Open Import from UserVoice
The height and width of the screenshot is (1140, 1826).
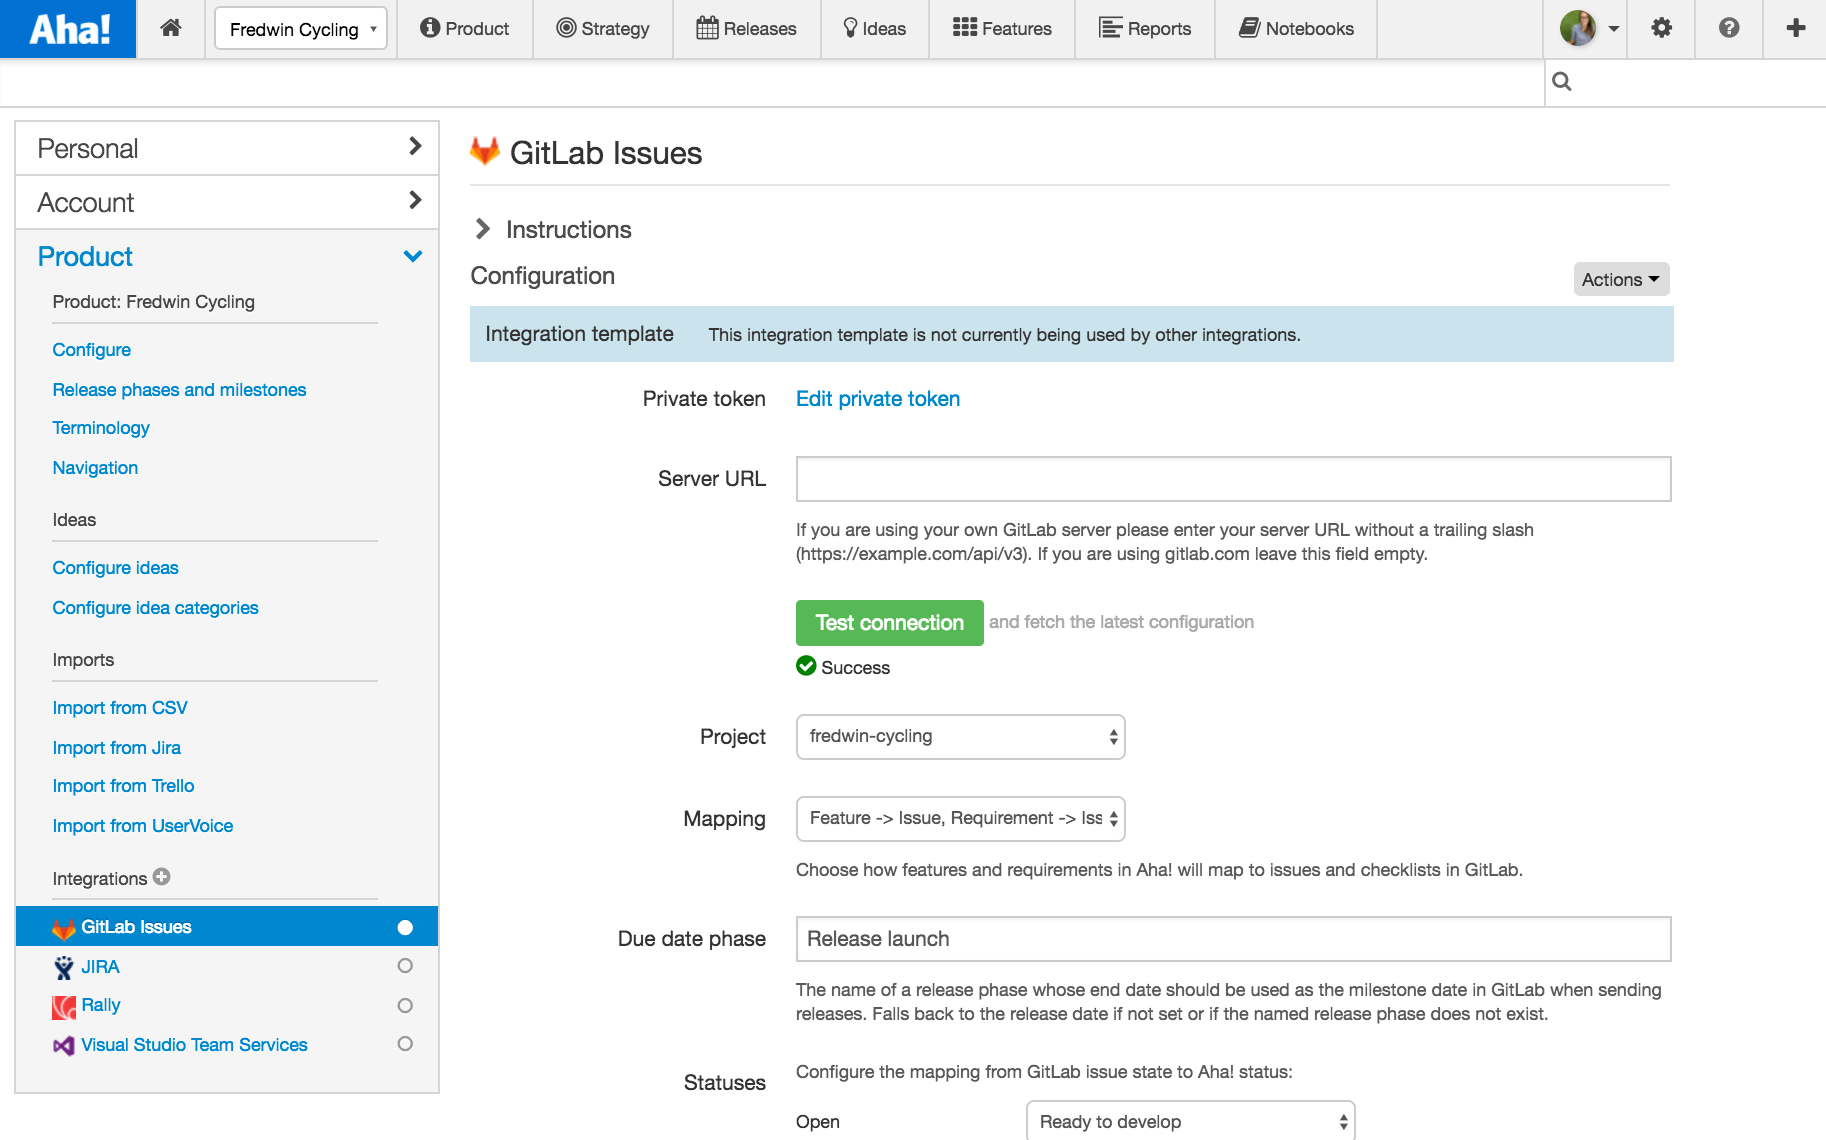tap(142, 825)
